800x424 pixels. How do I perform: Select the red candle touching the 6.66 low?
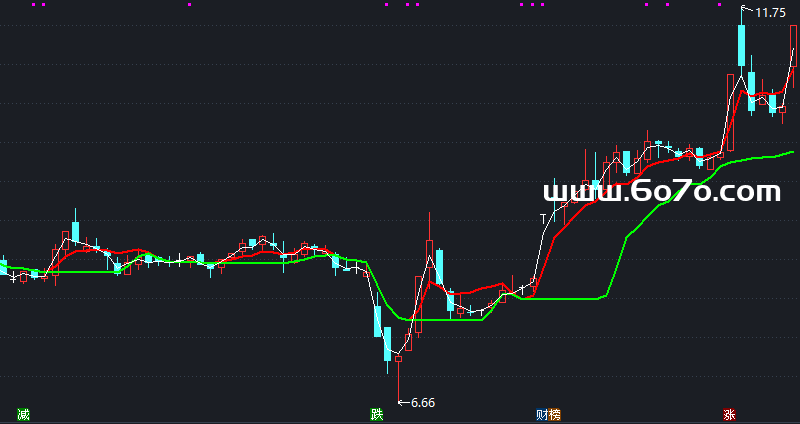coord(398,357)
